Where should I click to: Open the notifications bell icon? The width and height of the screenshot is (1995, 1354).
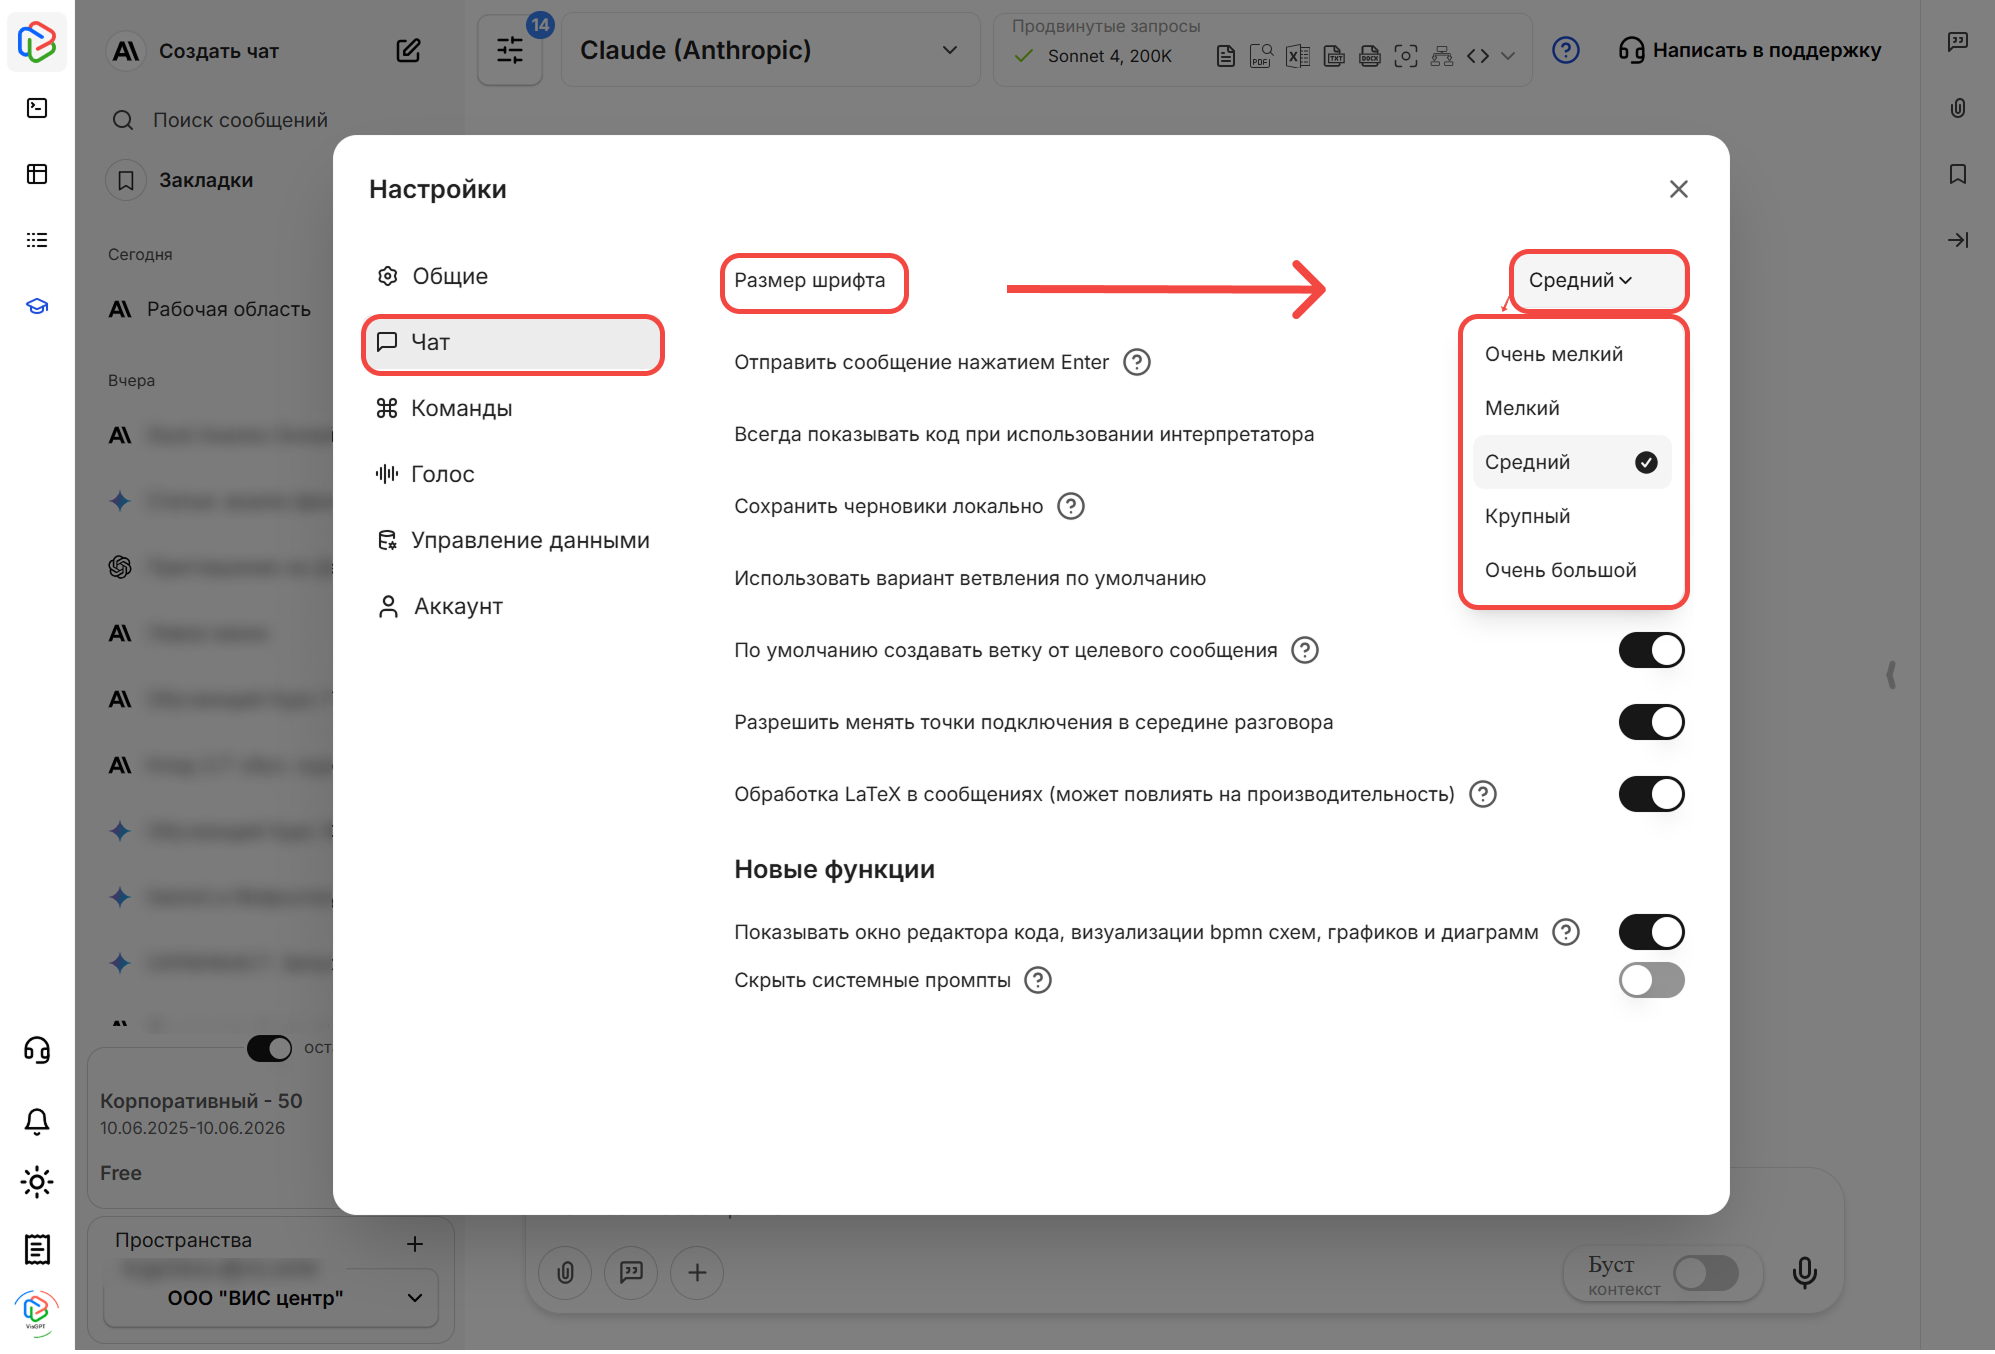pyautogui.click(x=37, y=1120)
